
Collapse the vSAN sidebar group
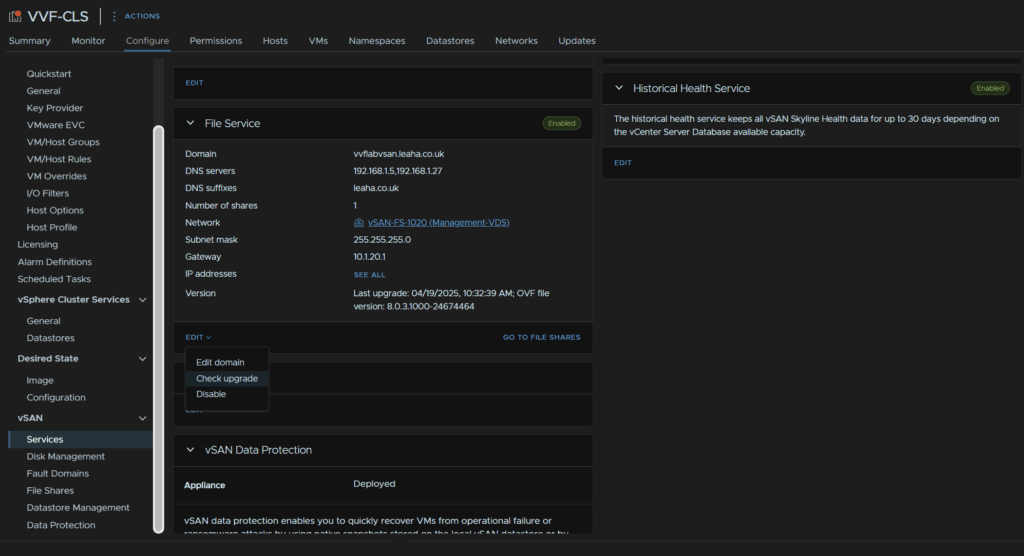(x=142, y=418)
